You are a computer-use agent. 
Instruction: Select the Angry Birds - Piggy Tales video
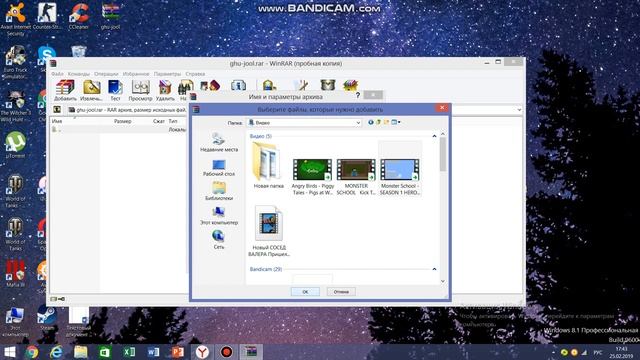coord(313,176)
